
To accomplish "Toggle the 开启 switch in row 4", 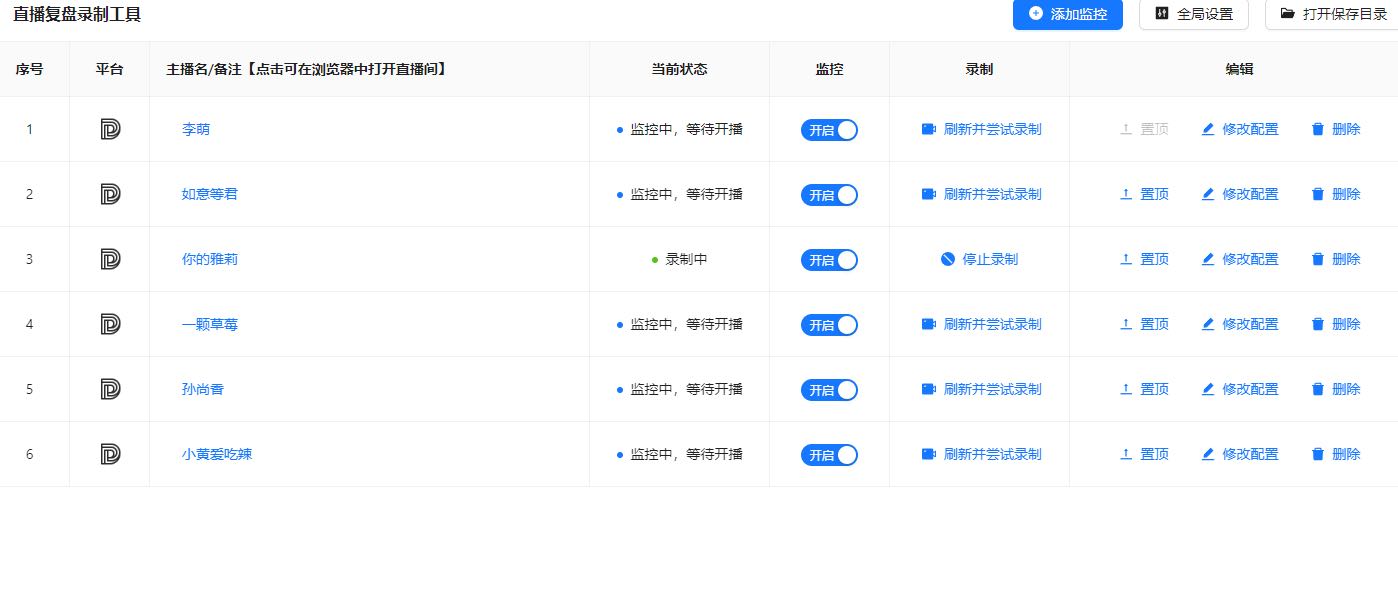I will click(829, 325).
